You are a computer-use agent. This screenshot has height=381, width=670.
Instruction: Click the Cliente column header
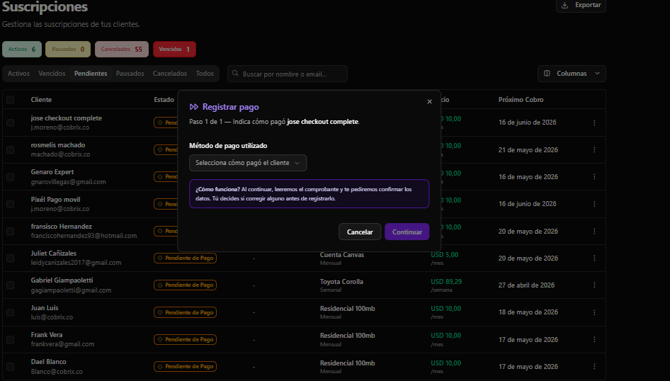click(41, 100)
